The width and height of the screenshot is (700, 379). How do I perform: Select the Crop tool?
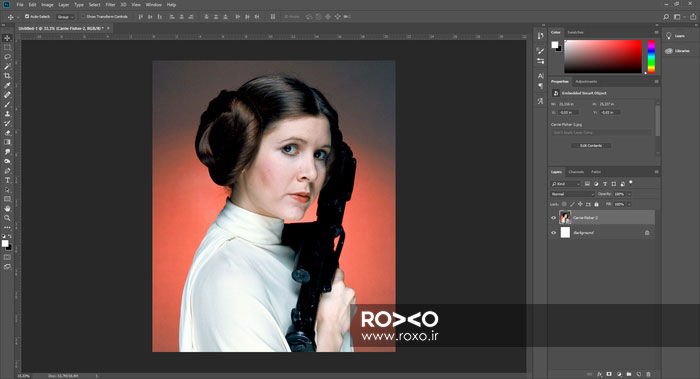point(7,76)
